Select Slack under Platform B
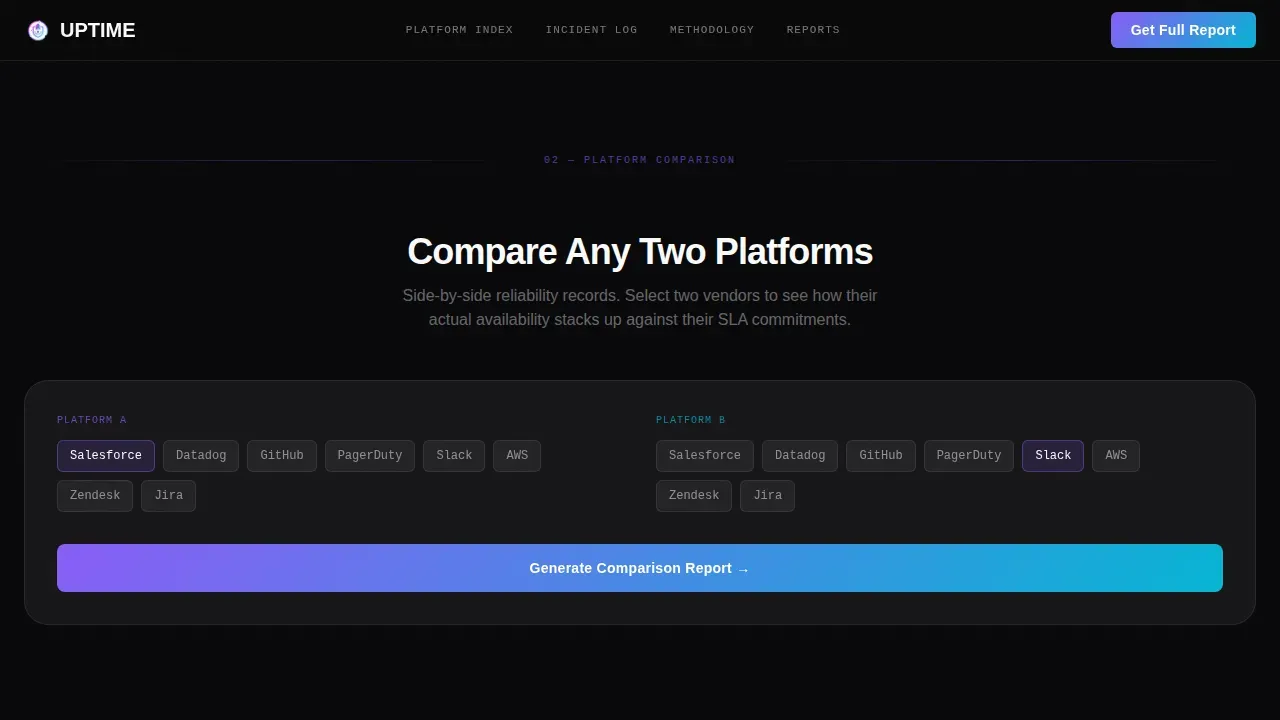The image size is (1280, 720). 1053,456
